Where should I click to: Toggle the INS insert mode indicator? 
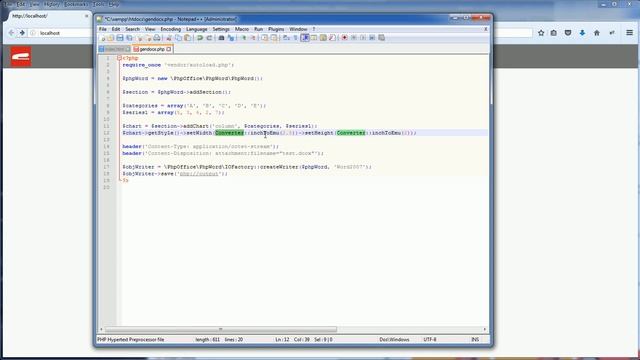[475, 339]
